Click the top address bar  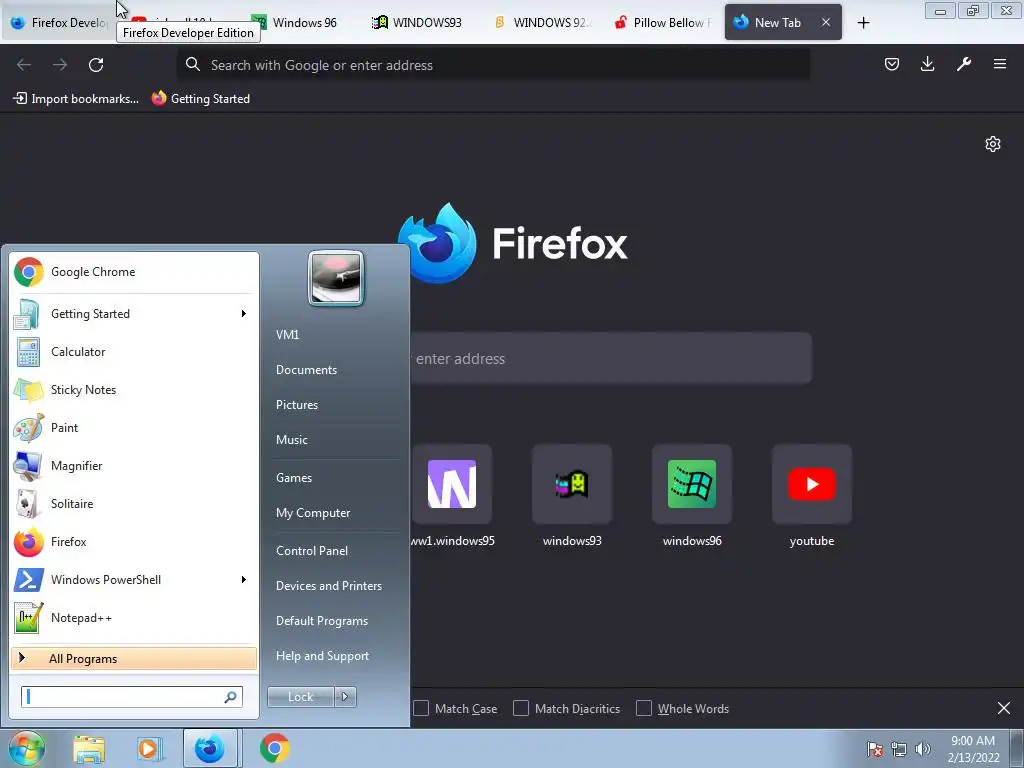pyautogui.click(x=493, y=65)
